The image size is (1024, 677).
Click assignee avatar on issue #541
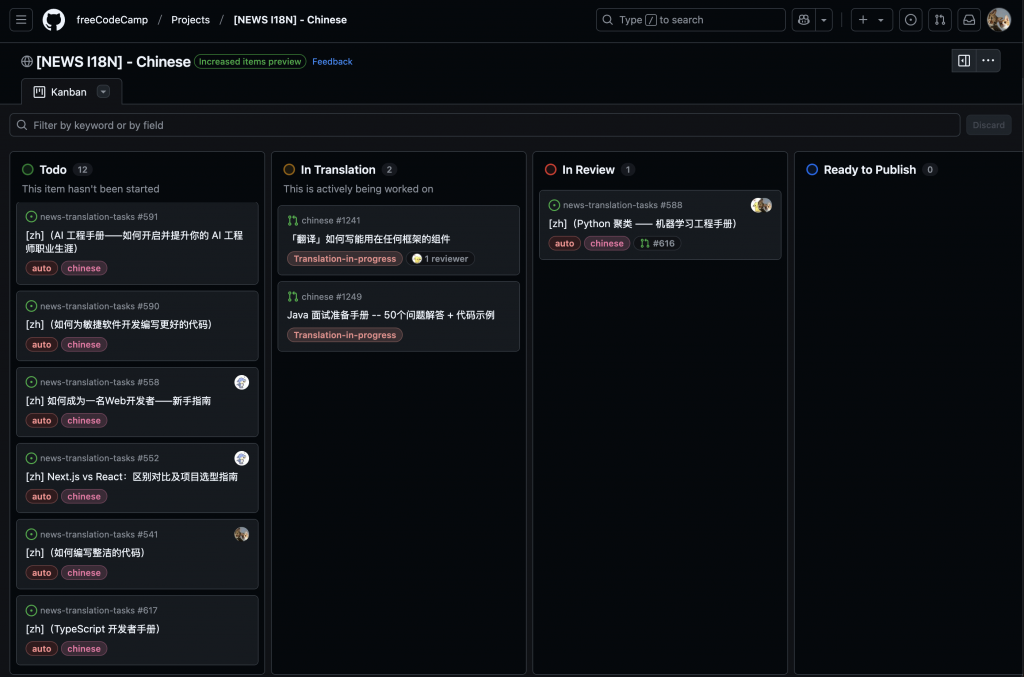242,534
